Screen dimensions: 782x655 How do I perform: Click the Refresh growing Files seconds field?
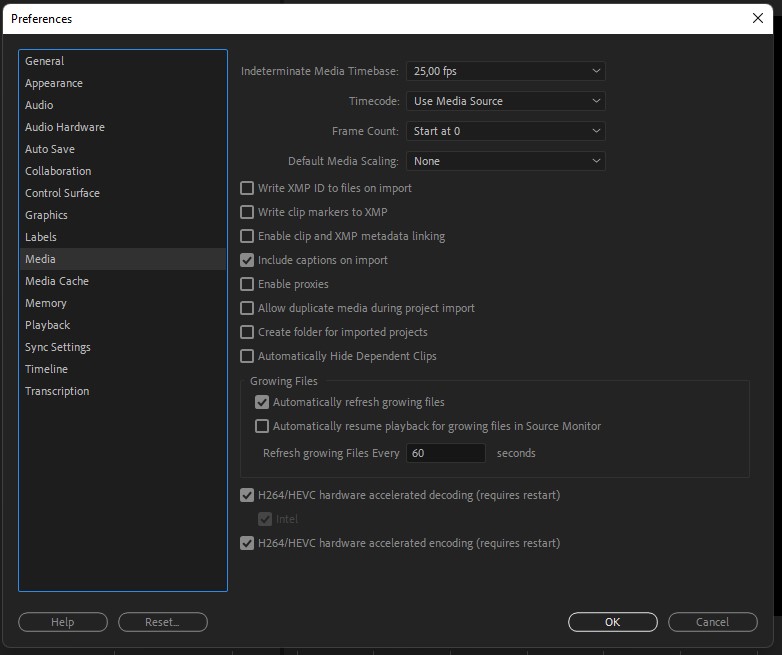446,452
